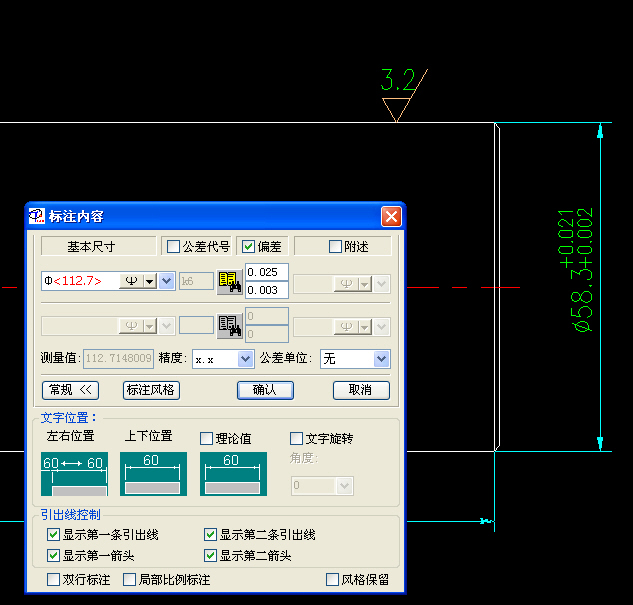633x605 pixels.
Task: Click the 标注风格 button
Action: click(x=151, y=390)
